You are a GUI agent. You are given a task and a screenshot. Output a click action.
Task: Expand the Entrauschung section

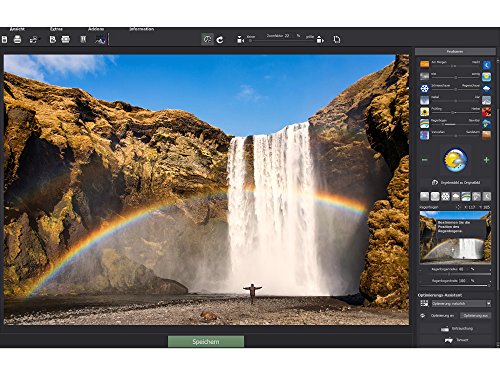456,329
